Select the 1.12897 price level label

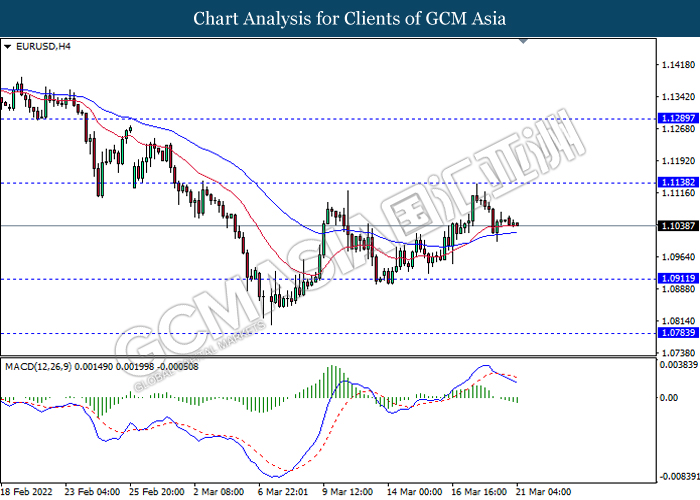(678, 118)
